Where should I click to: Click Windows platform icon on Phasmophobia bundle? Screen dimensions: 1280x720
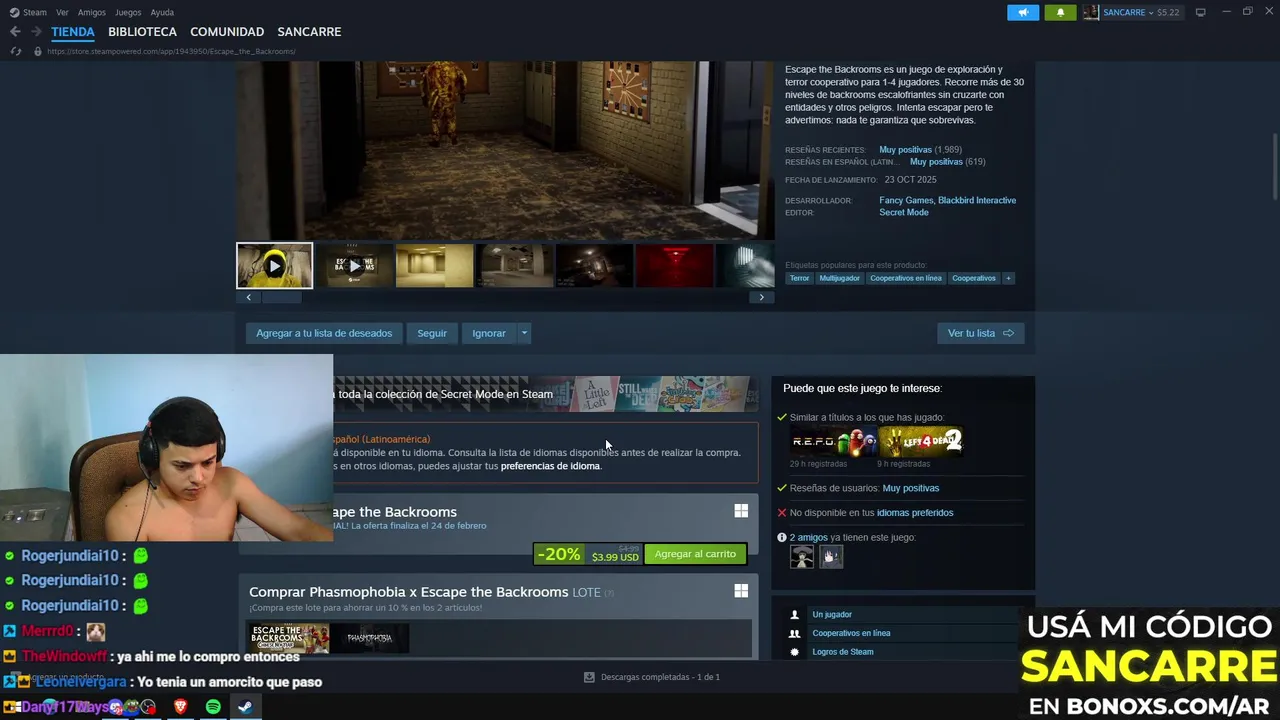pos(741,591)
